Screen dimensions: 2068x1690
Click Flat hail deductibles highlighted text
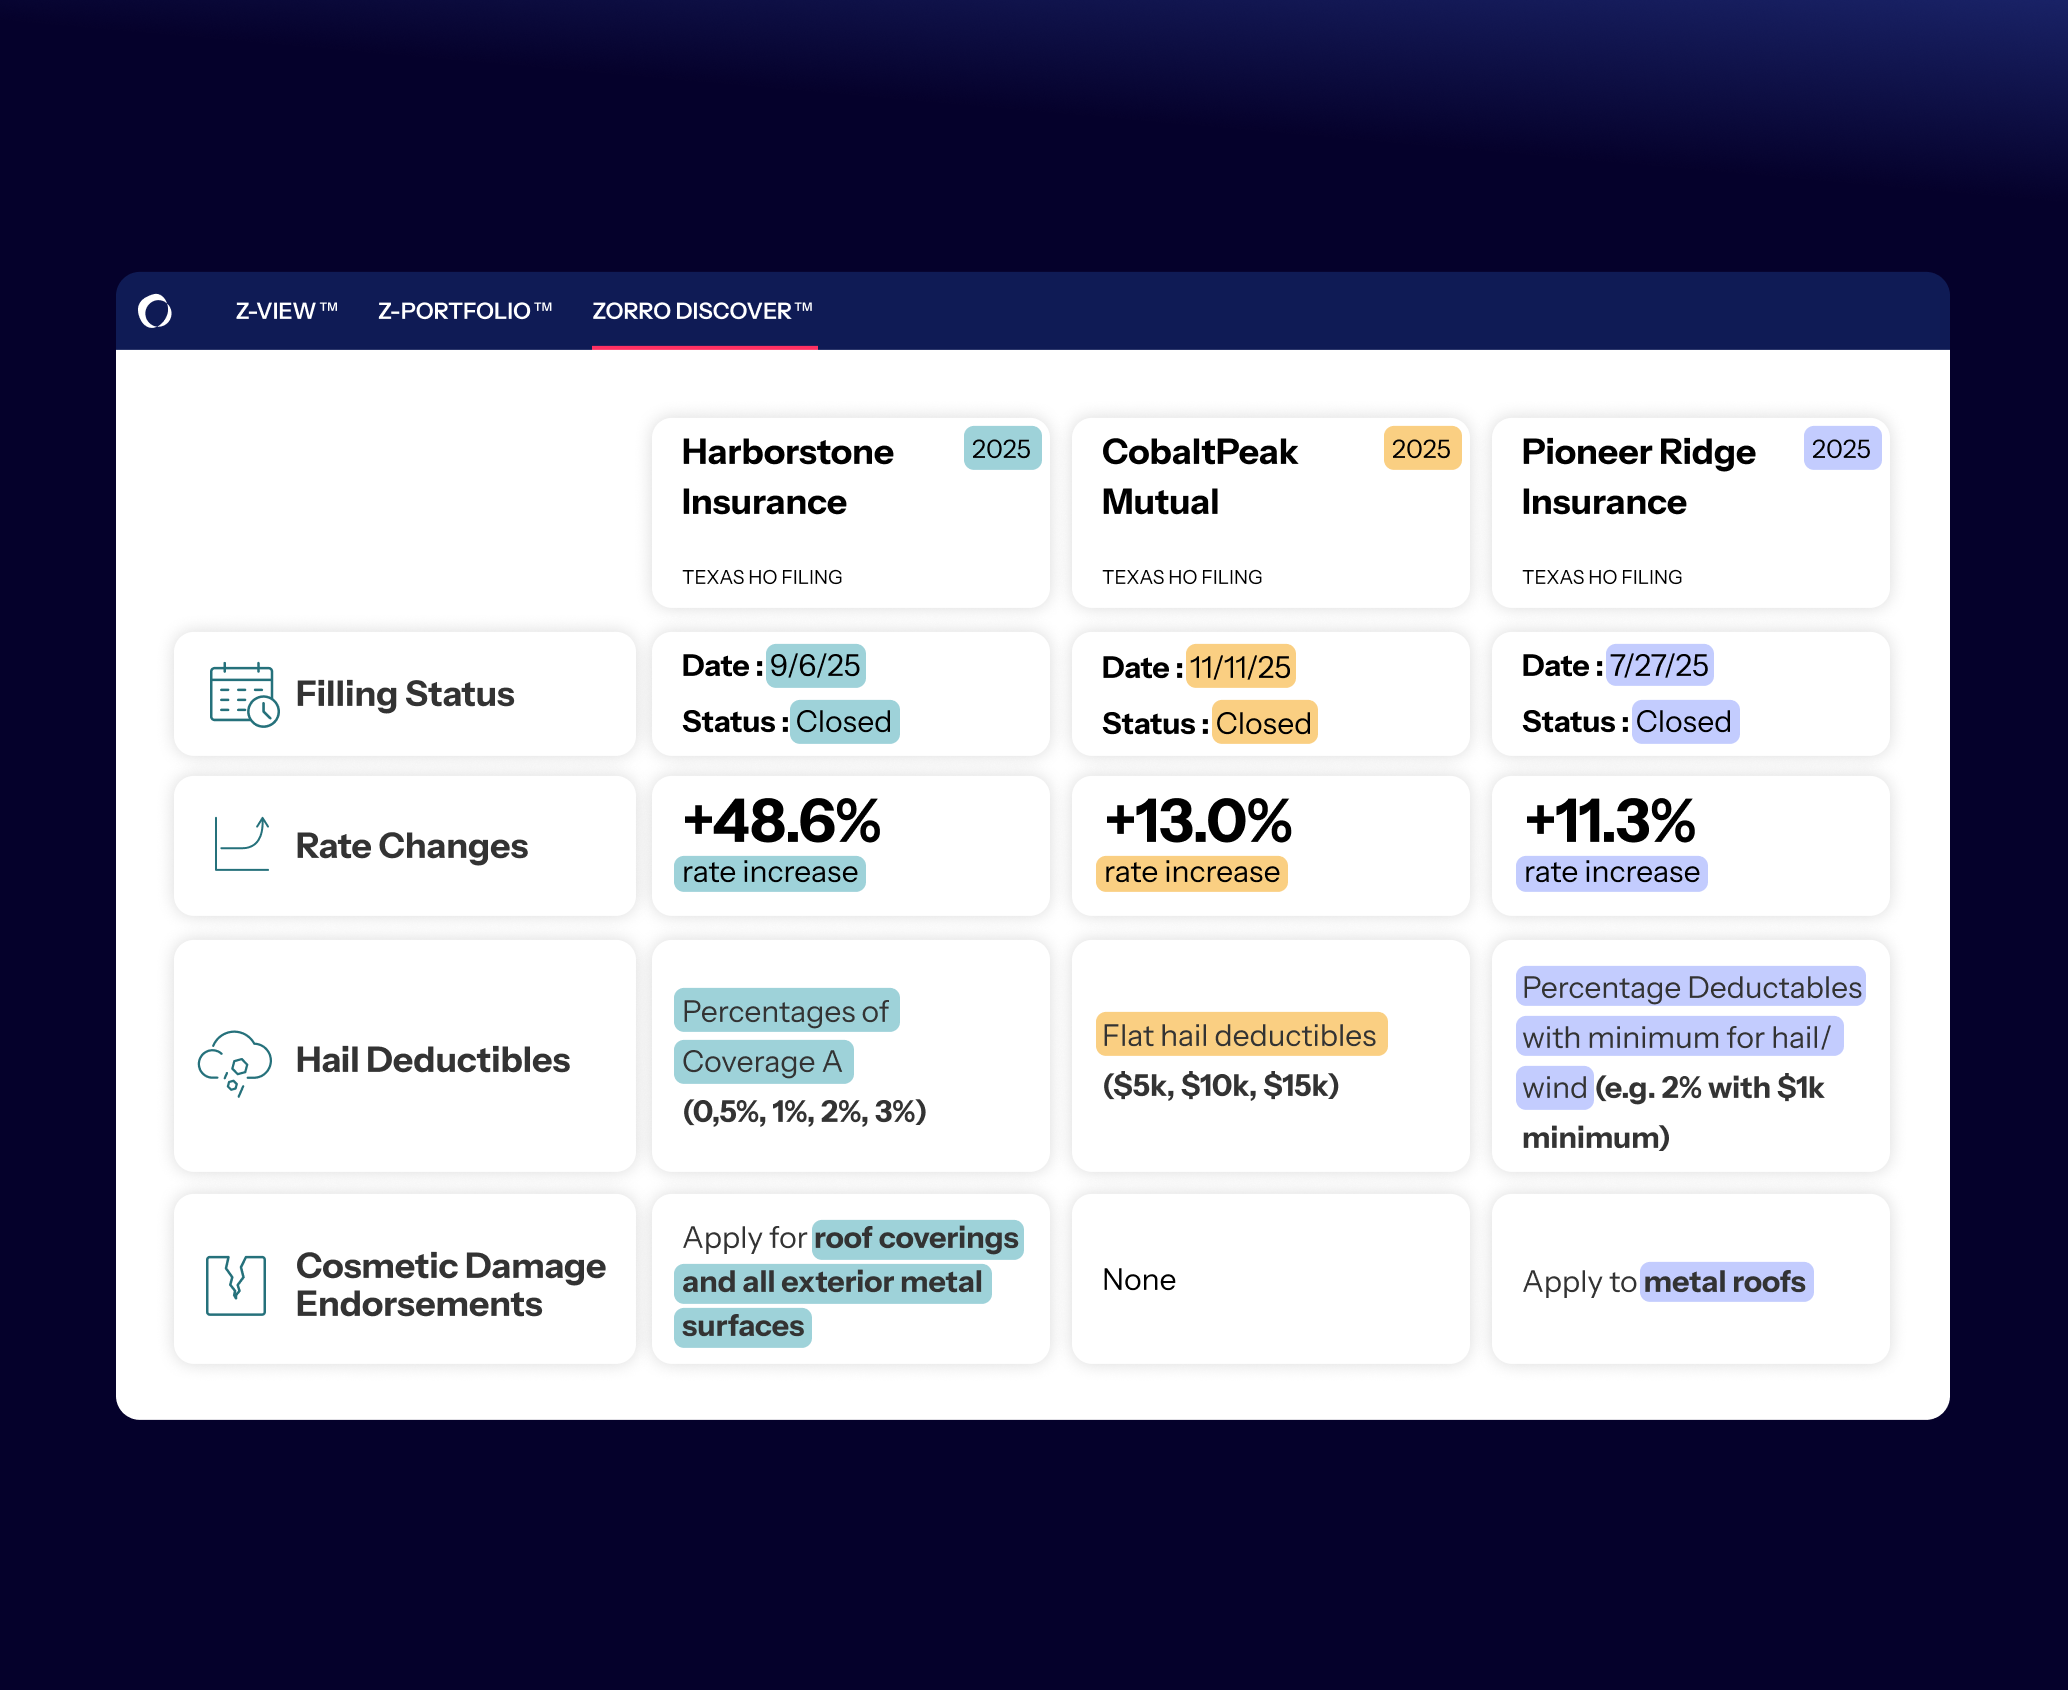tap(1240, 1035)
